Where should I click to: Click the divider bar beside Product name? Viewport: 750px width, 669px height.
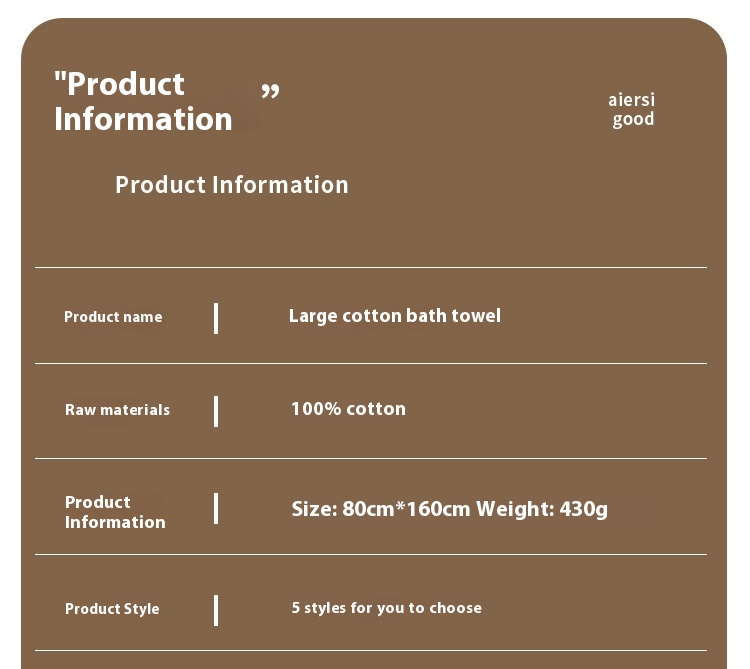coord(216,318)
